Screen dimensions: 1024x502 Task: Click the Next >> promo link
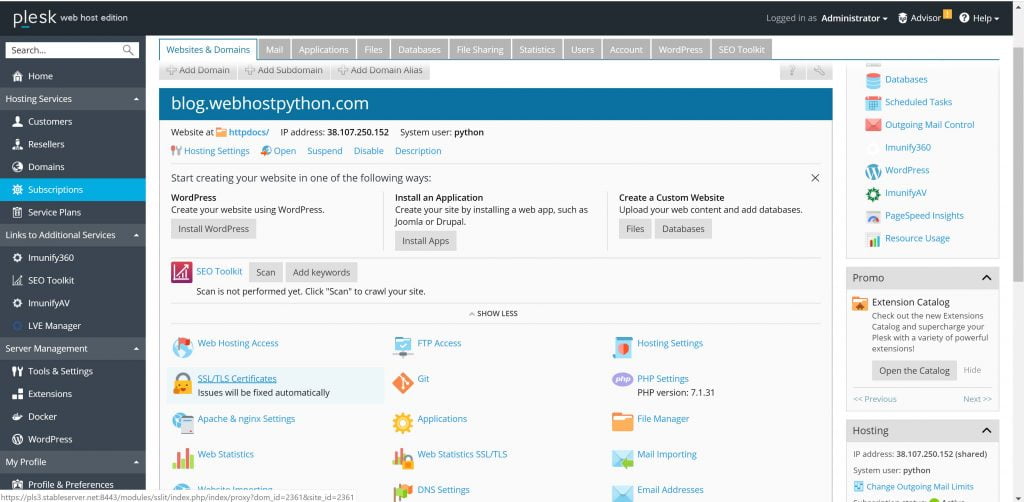(x=977, y=400)
